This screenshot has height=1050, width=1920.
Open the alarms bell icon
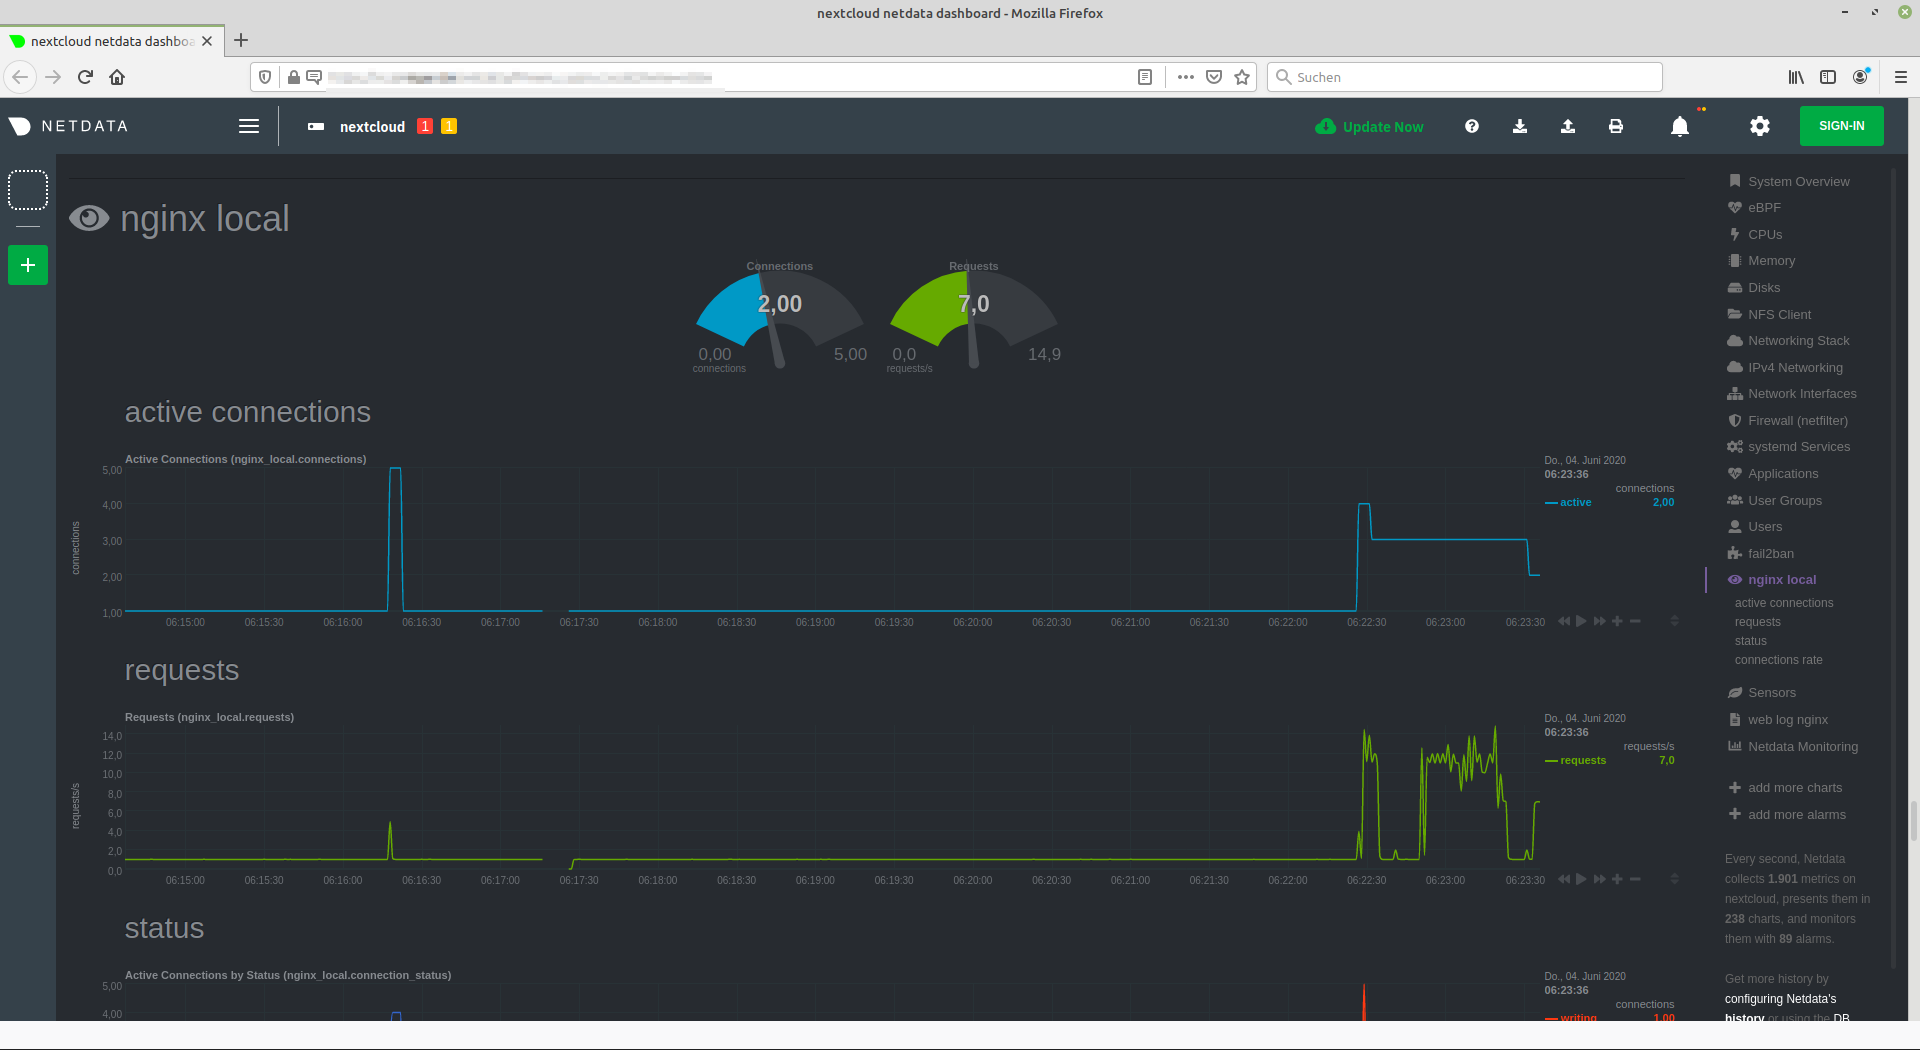pos(1680,126)
